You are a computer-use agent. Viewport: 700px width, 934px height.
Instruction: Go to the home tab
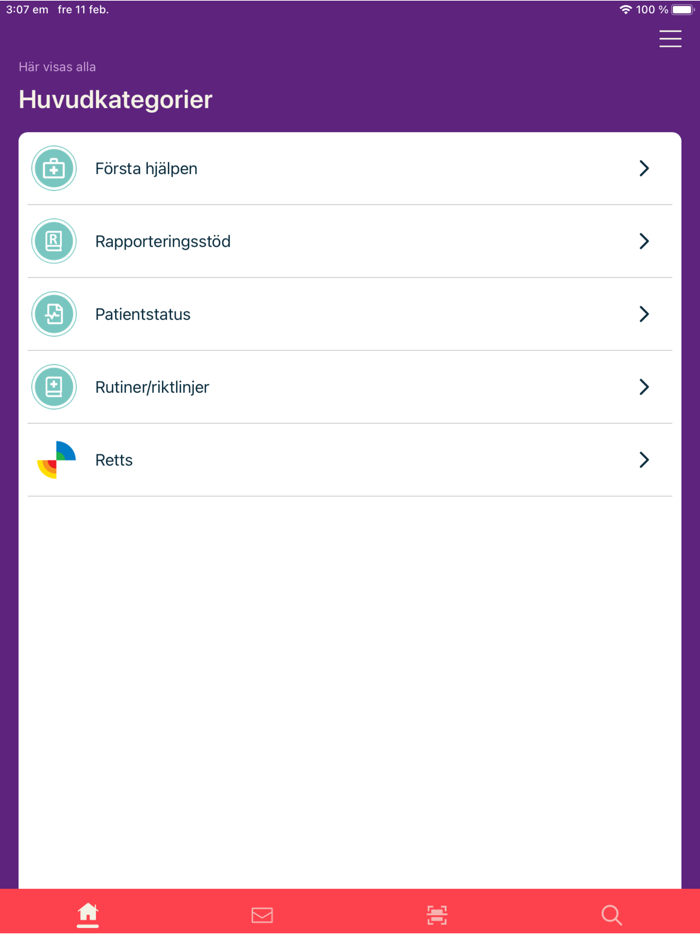88,914
